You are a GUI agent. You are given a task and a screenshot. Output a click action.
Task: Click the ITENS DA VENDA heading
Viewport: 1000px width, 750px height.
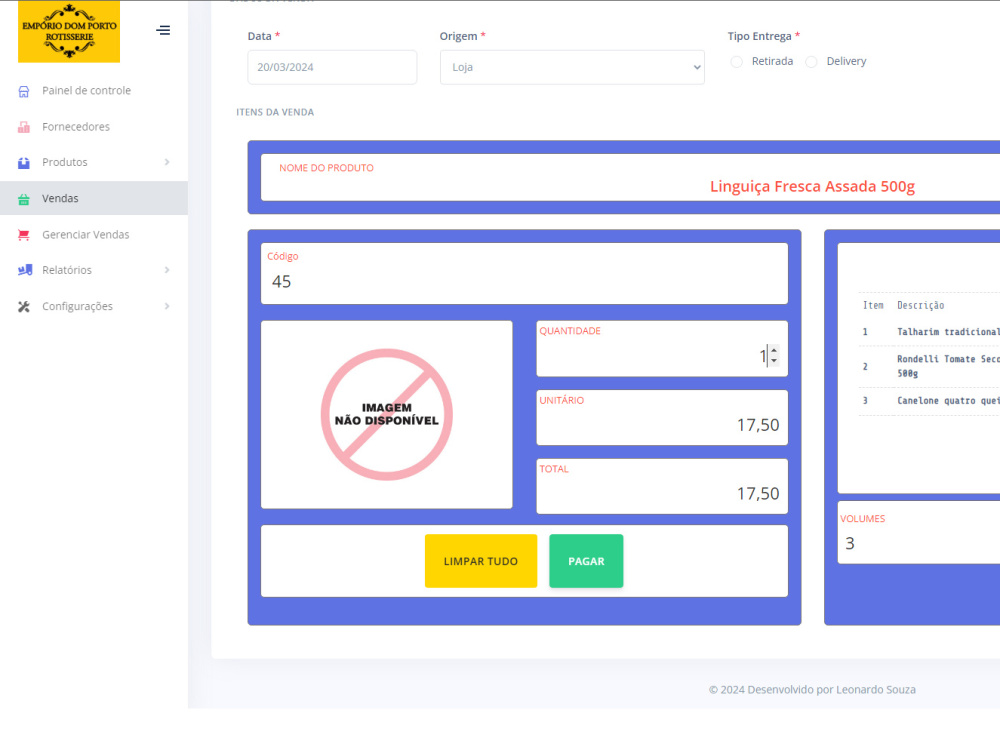(x=275, y=112)
